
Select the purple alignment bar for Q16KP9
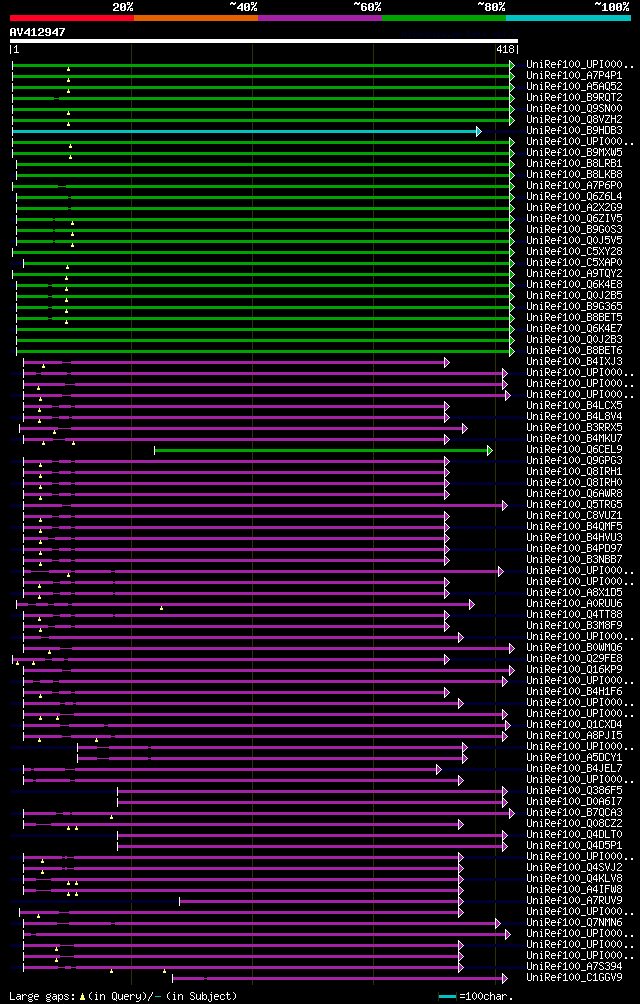coord(268,670)
